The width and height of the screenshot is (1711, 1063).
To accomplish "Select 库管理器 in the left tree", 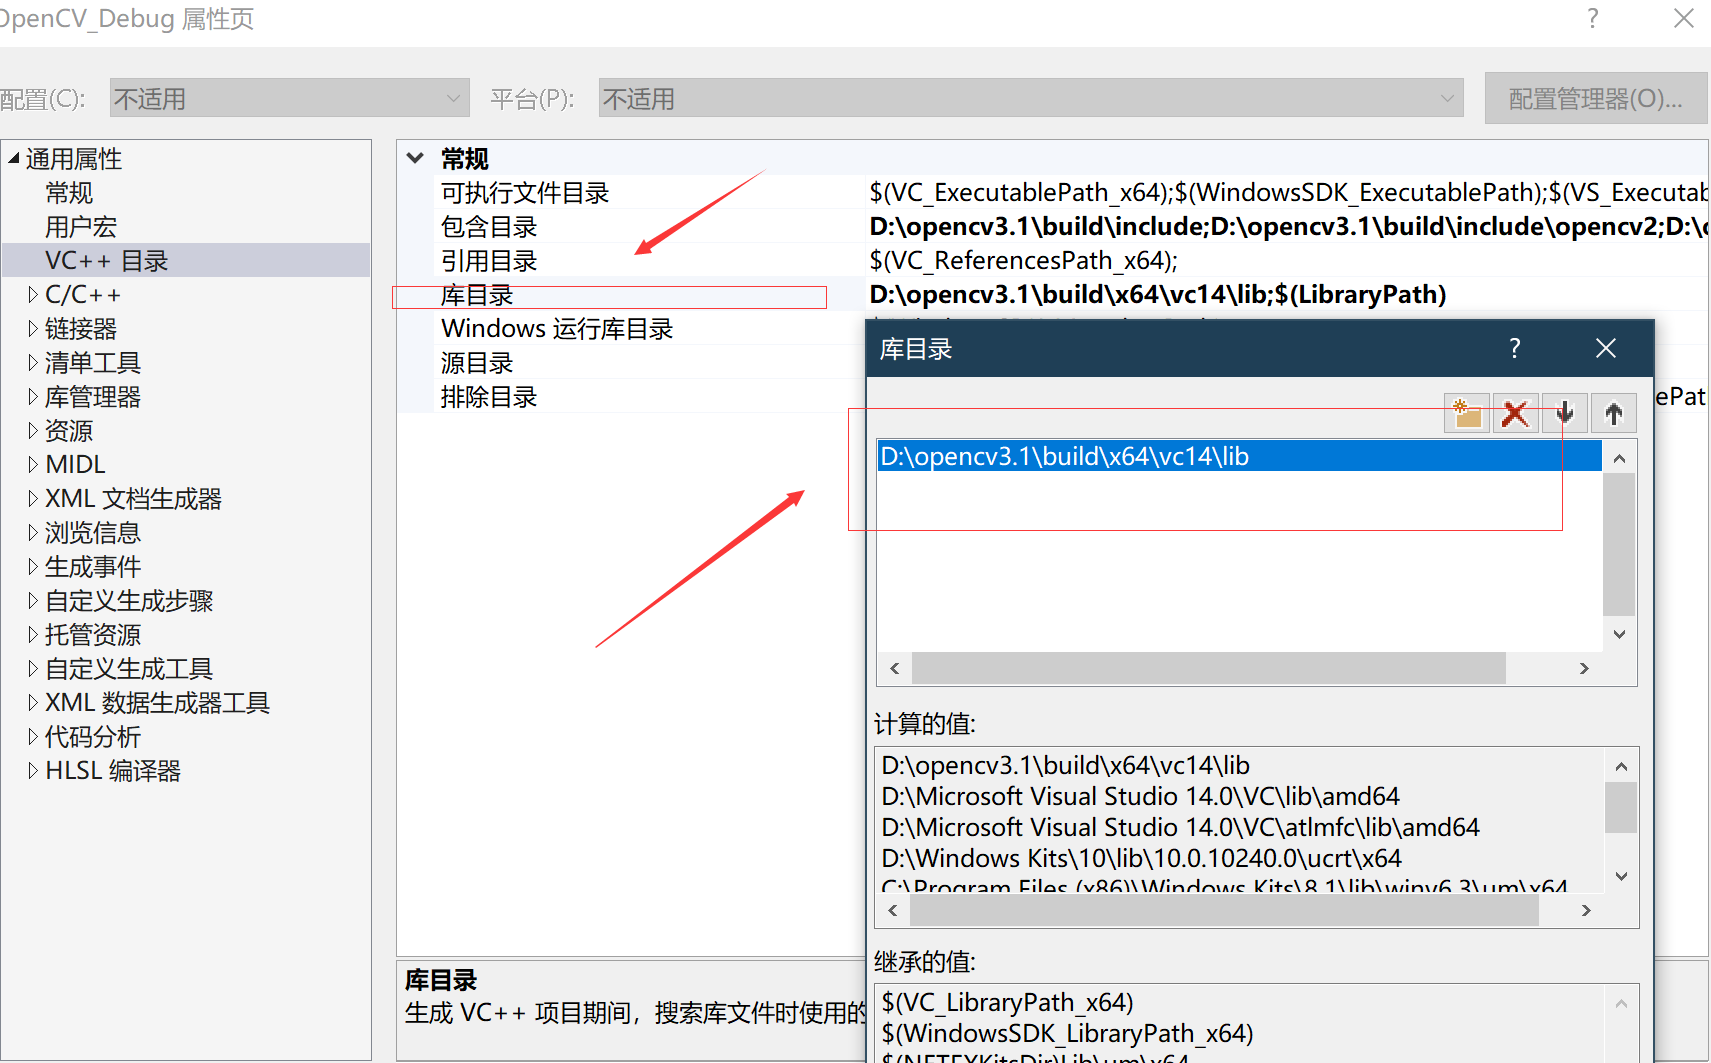I will point(92,396).
